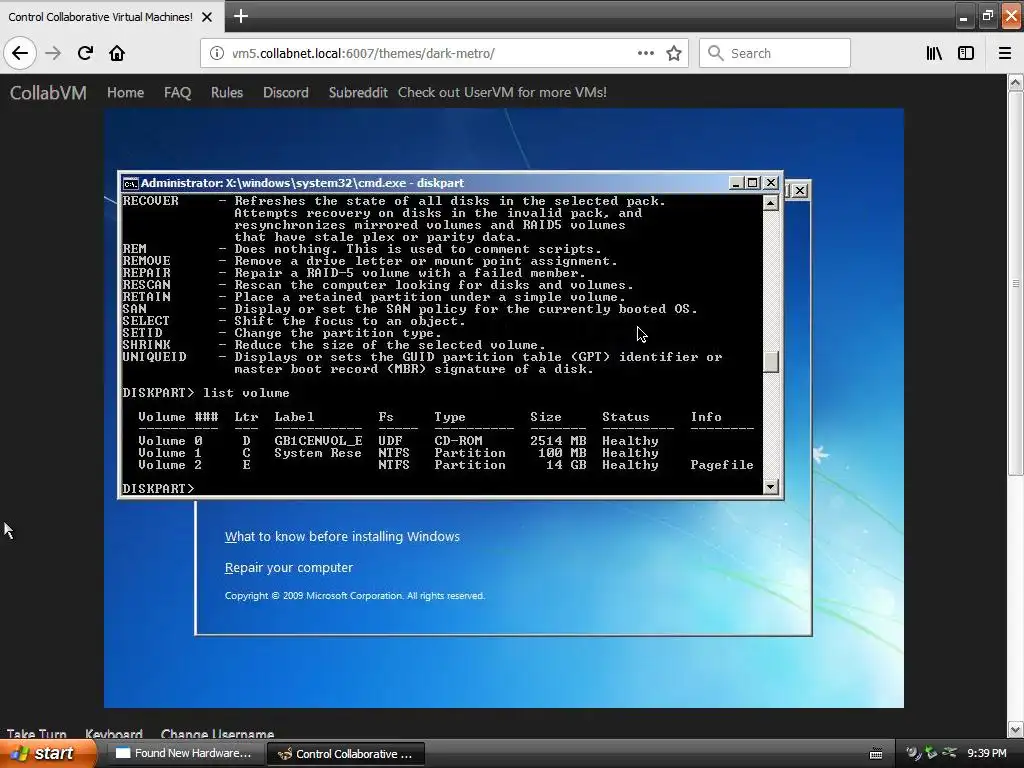Click the keyboard icon in taskbar tray

[x=876, y=754]
